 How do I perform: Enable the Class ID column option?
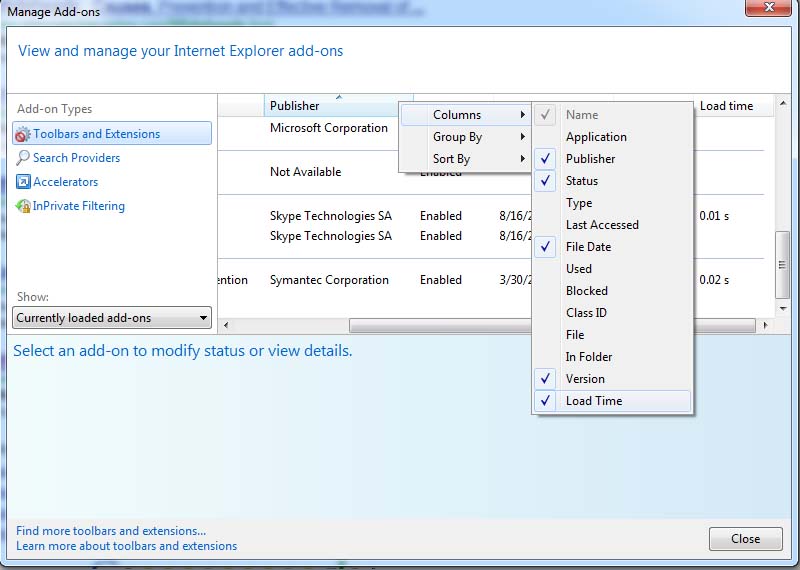(x=612, y=312)
